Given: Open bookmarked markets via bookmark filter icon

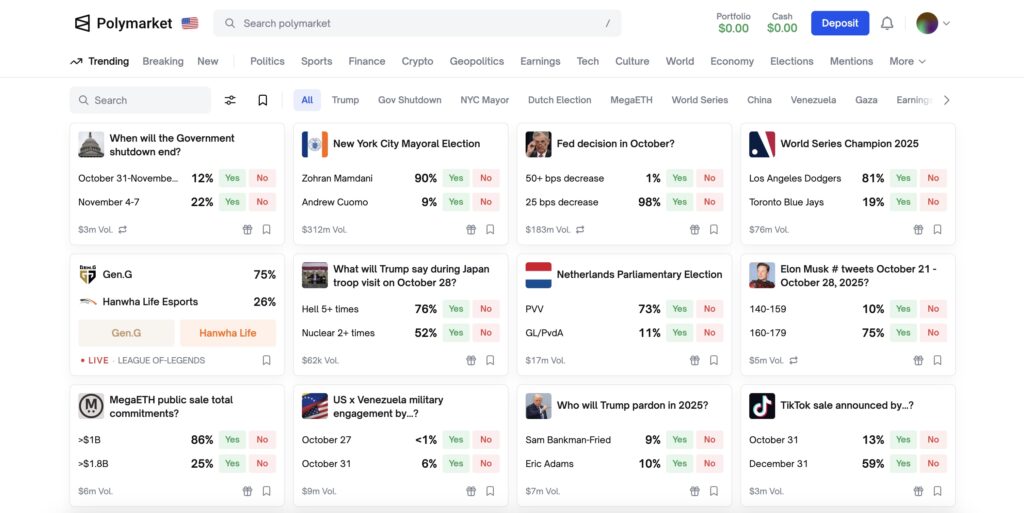Looking at the screenshot, I should pyautogui.click(x=262, y=100).
